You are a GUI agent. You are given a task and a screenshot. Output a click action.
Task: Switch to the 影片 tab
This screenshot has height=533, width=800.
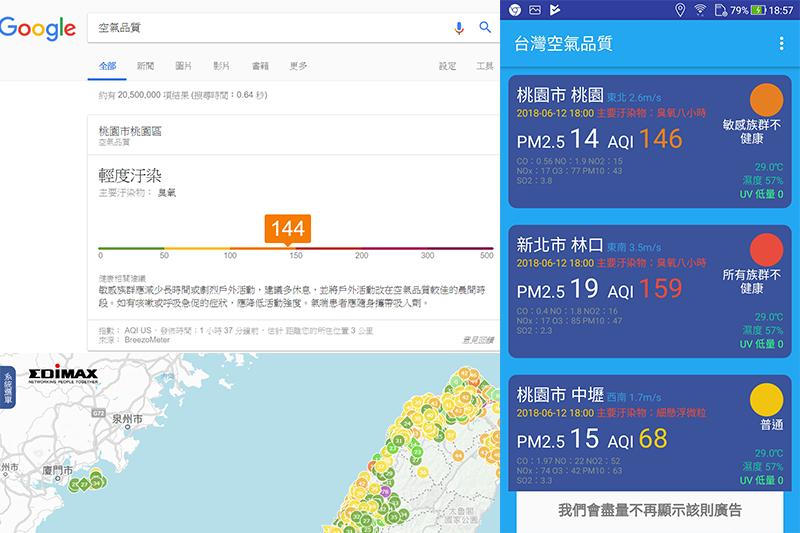click(221, 66)
